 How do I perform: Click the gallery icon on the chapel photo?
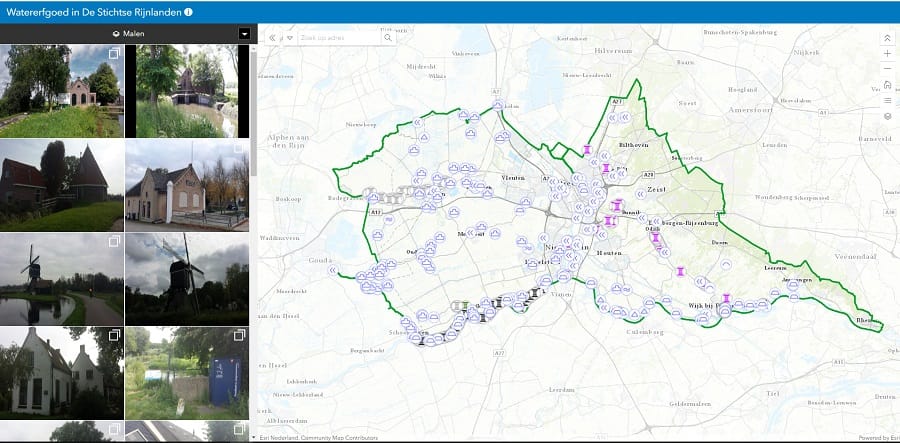(x=114, y=53)
